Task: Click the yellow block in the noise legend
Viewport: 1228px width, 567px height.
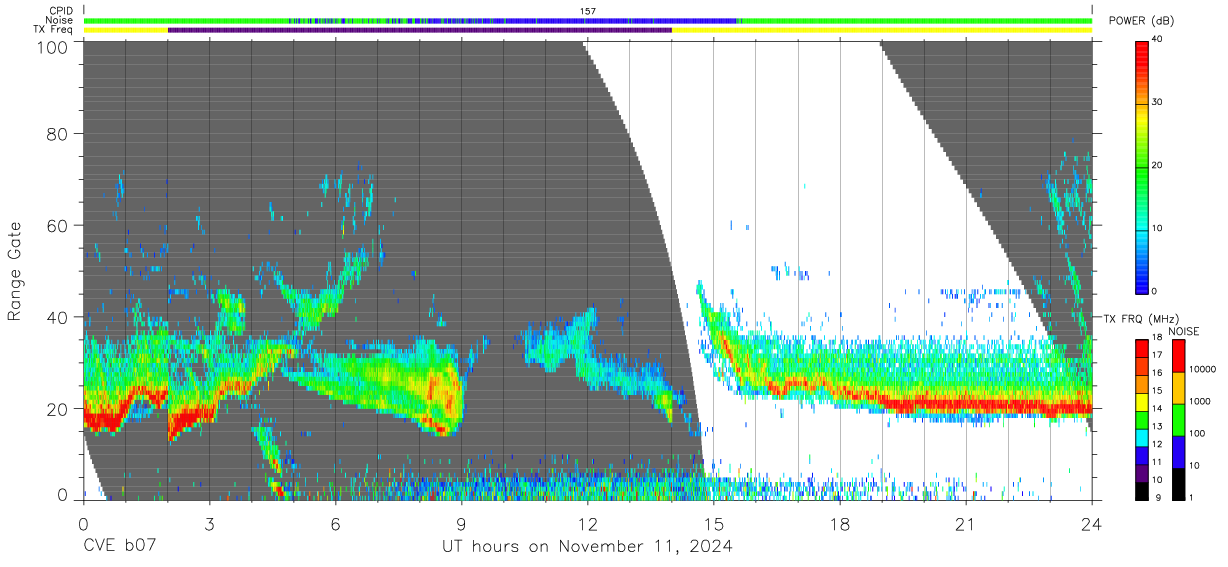Action: coord(1179,388)
